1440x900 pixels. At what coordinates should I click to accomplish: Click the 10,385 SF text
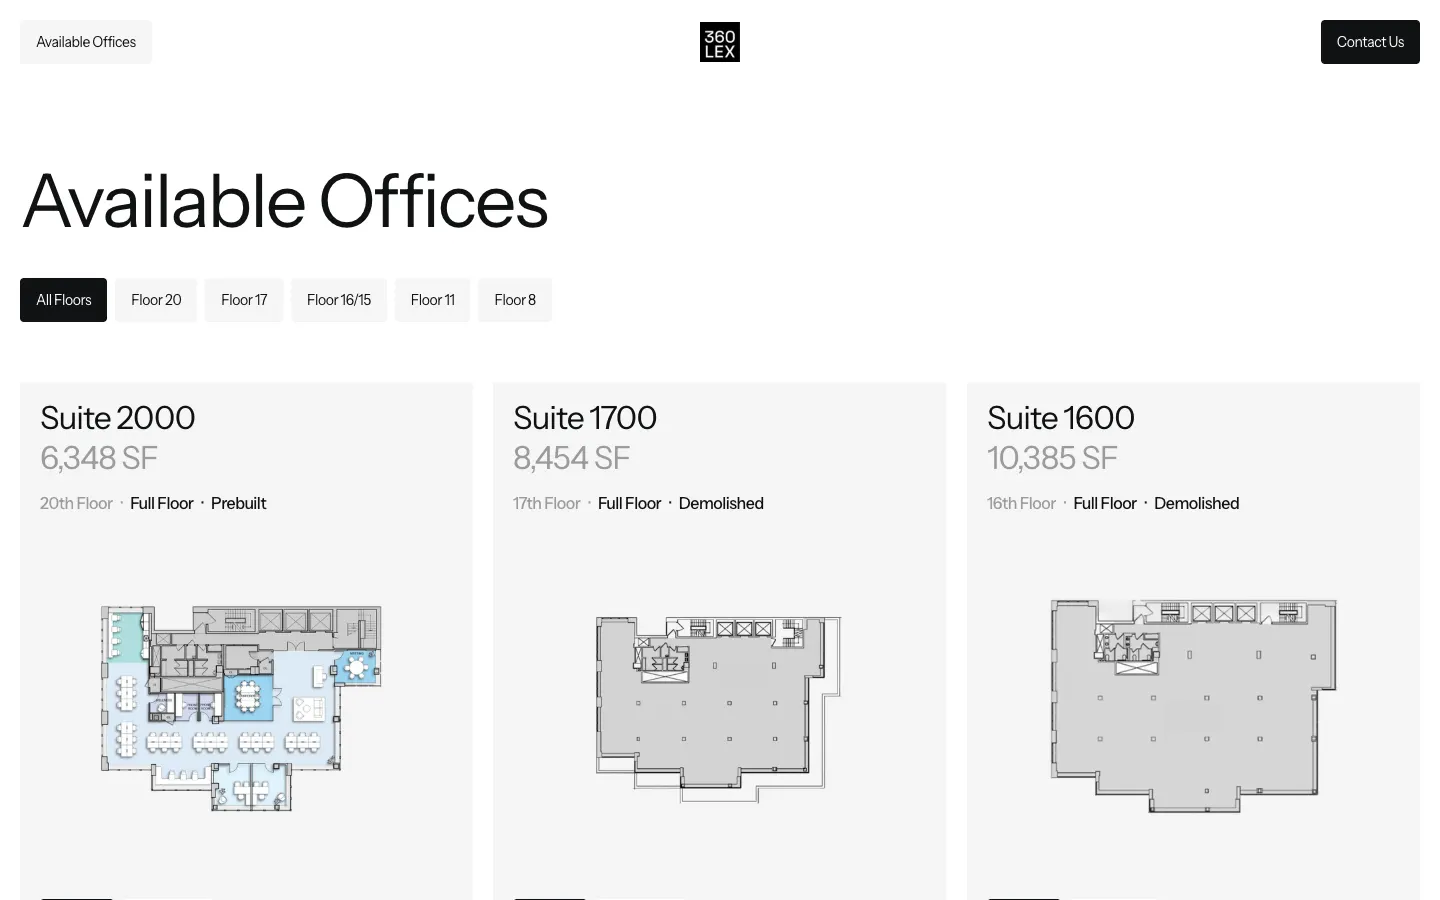1052,458
